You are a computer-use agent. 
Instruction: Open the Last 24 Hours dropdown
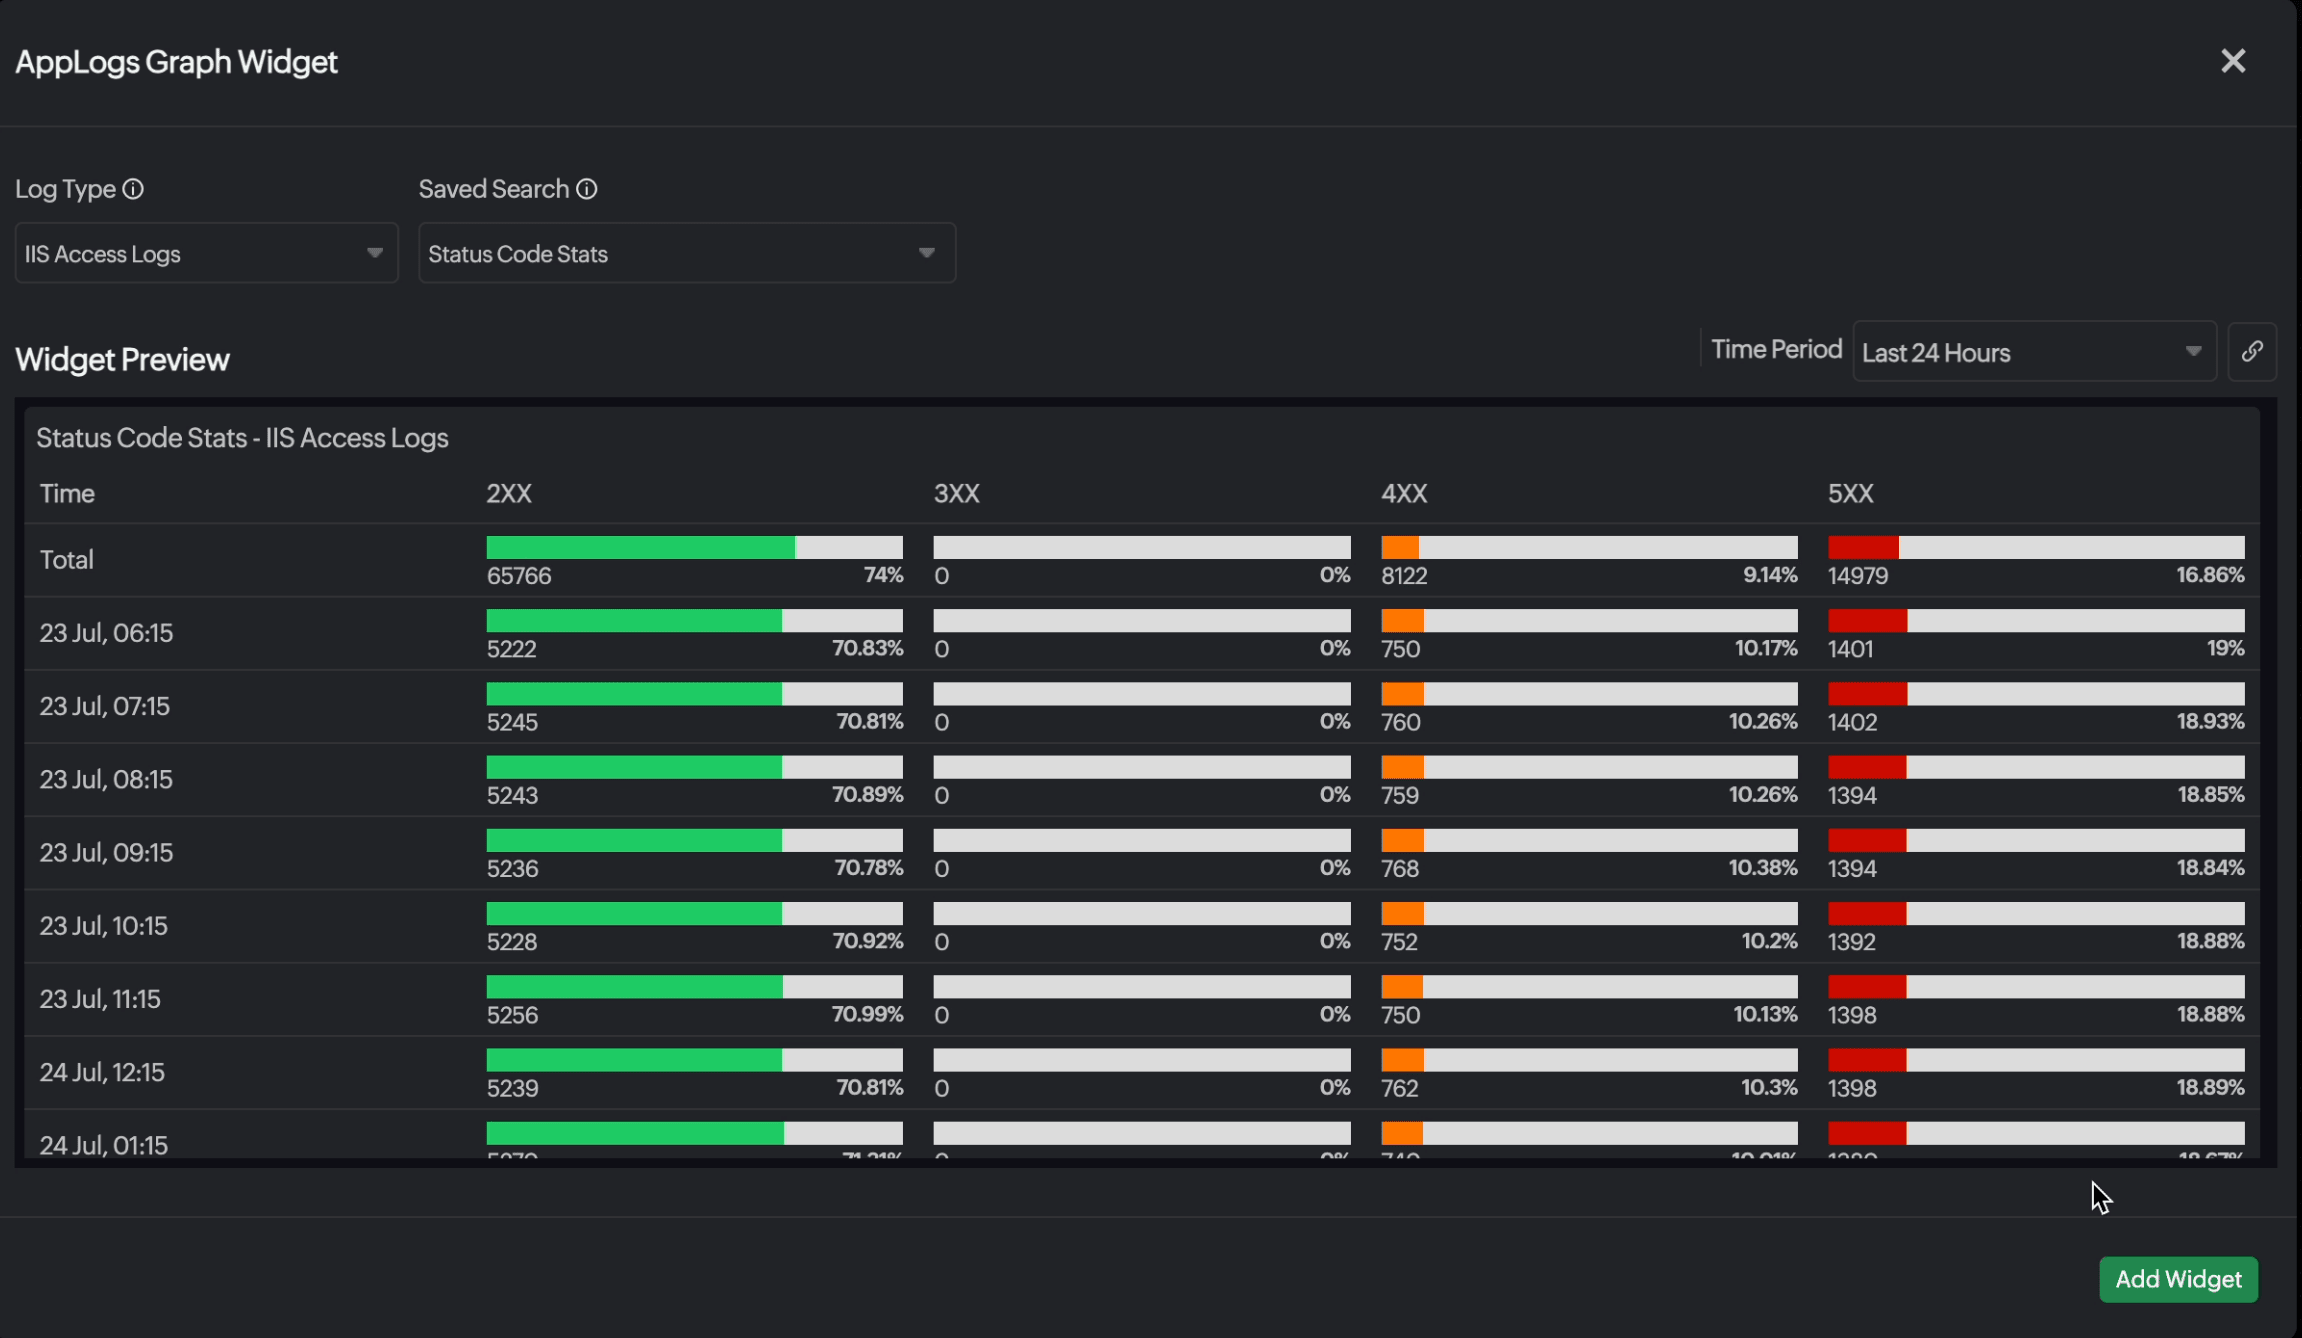pyautogui.click(x=2033, y=353)
